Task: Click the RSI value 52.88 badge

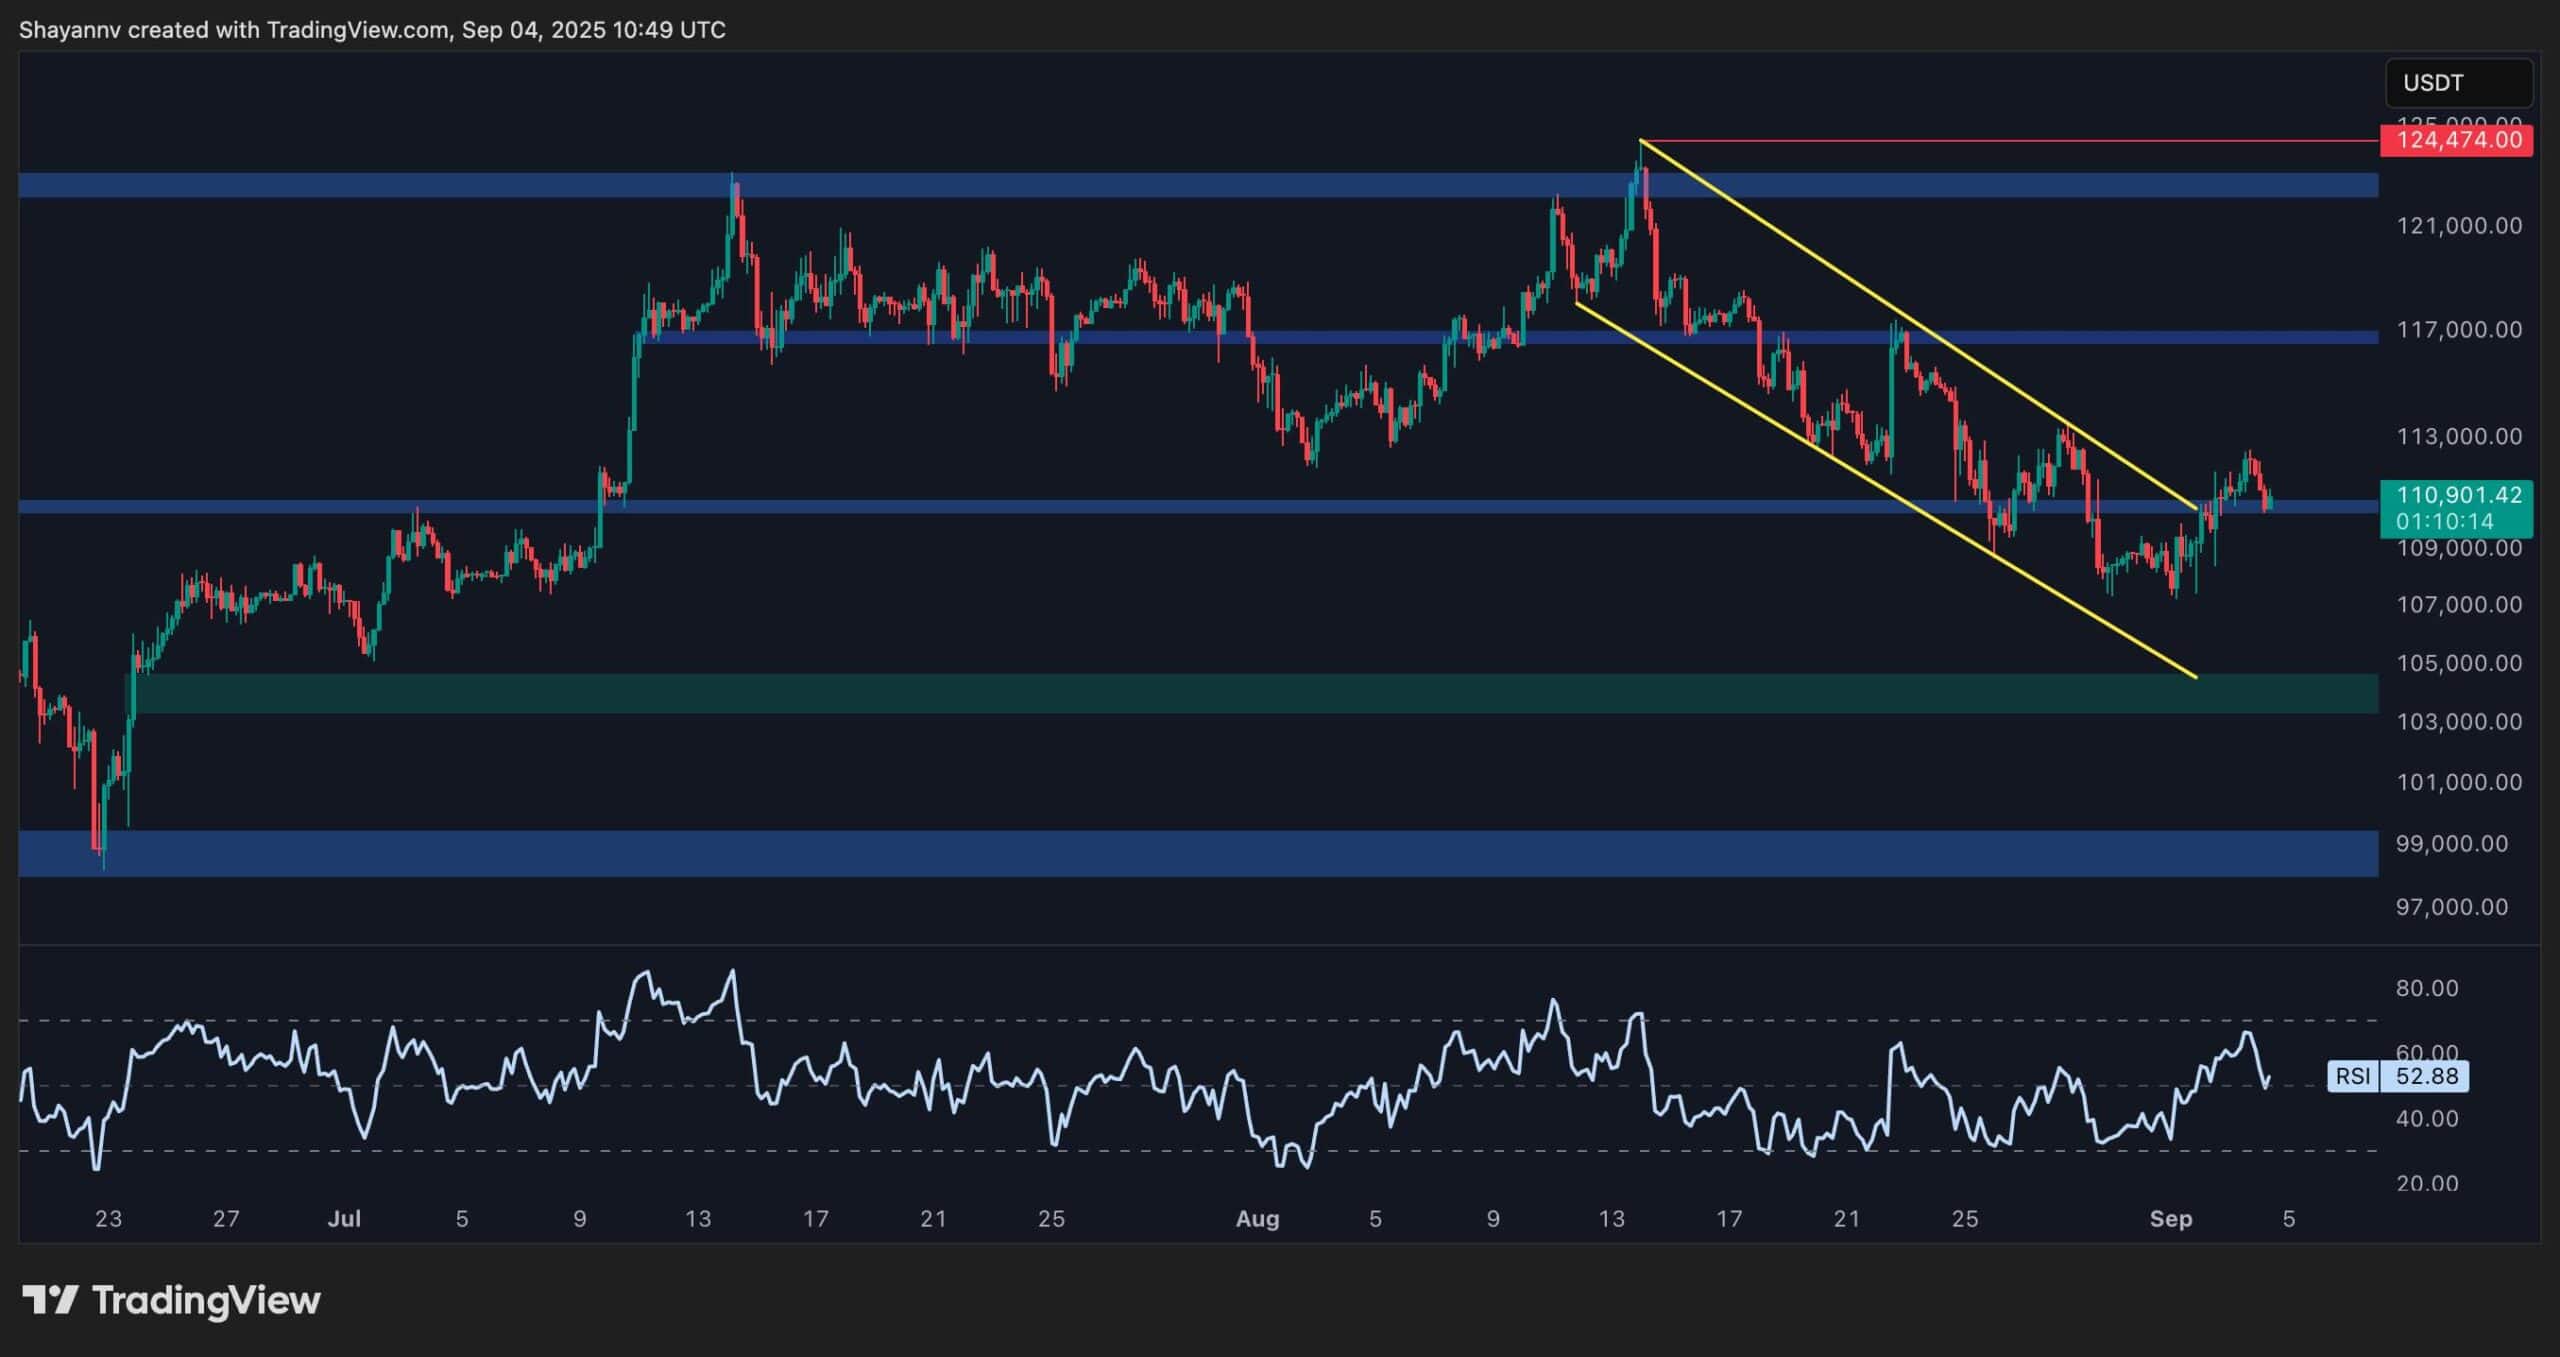Action: [2426, 1076]
